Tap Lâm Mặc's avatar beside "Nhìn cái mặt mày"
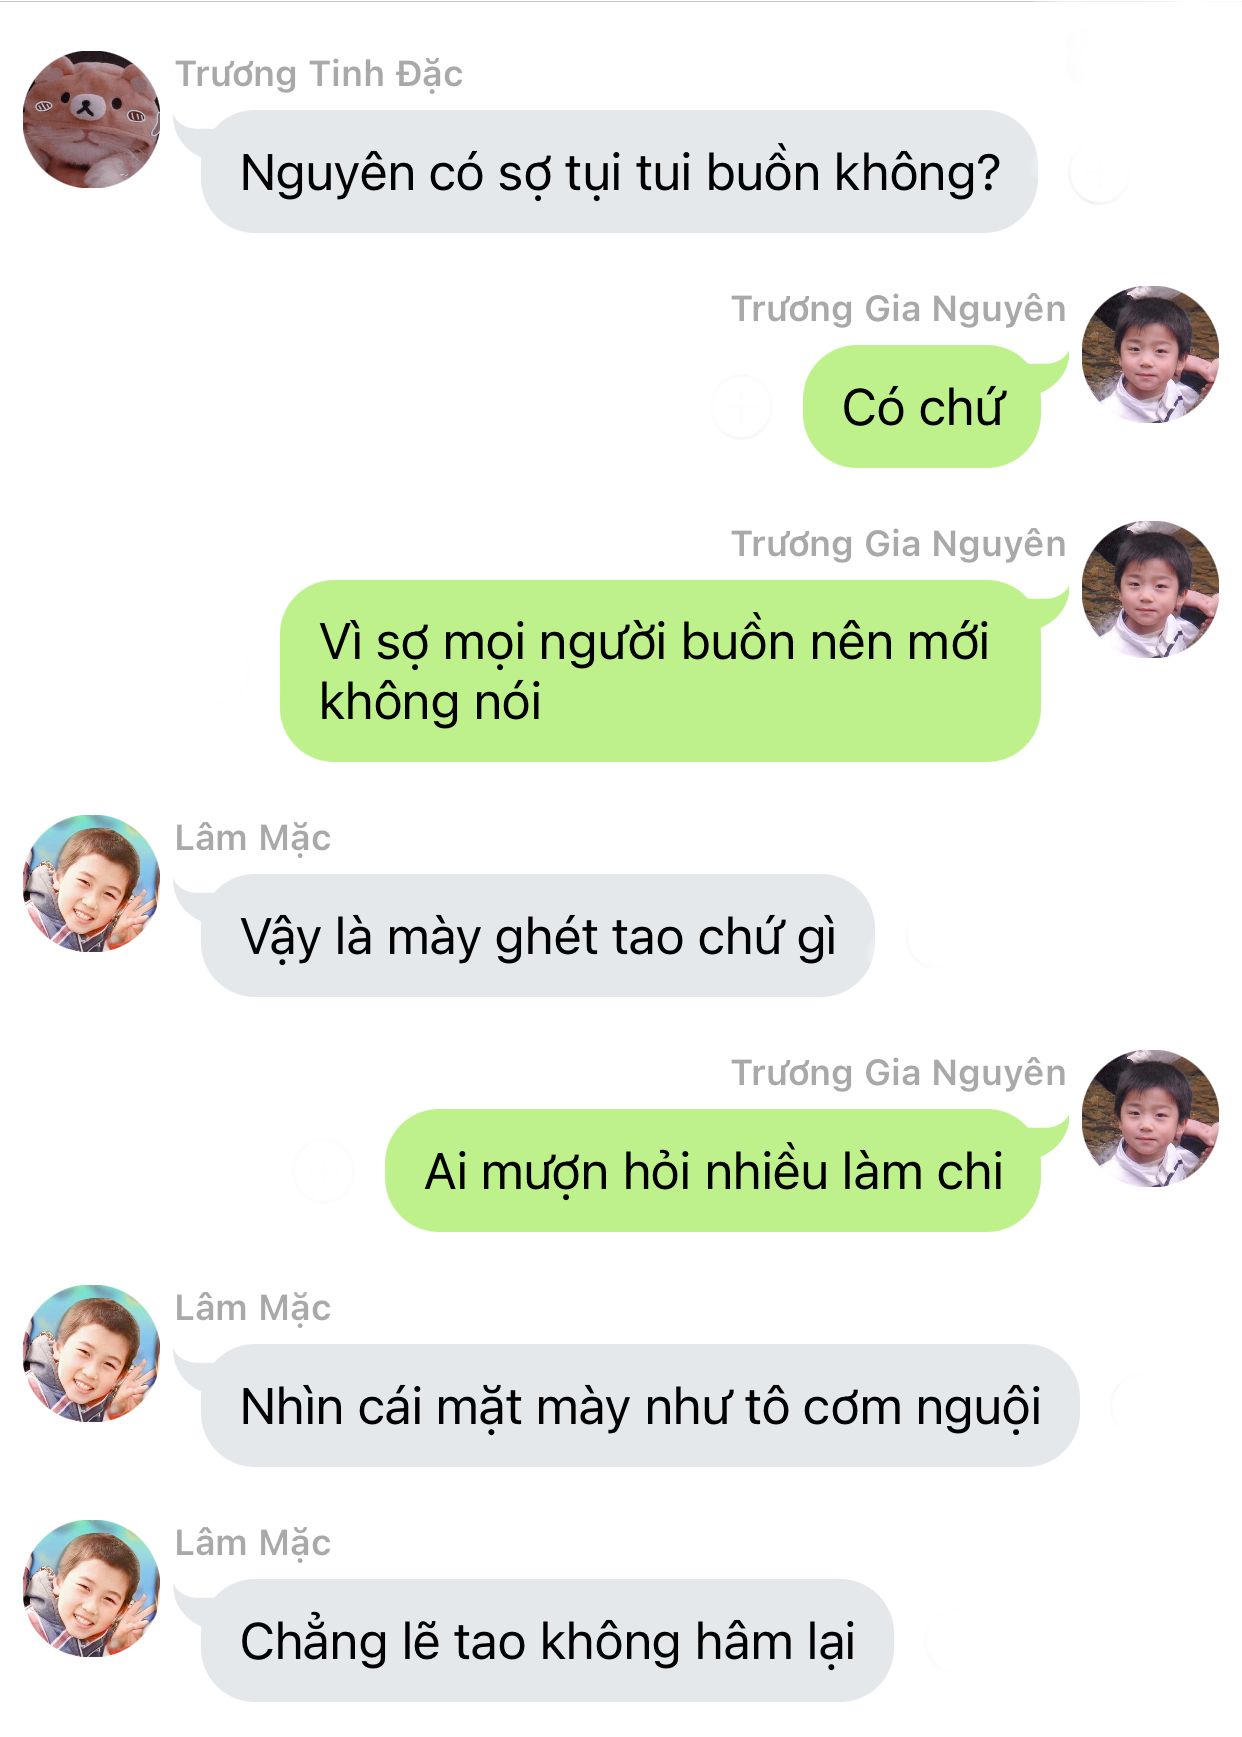Viewport: 1242px width, 1737px height. 91,1353
